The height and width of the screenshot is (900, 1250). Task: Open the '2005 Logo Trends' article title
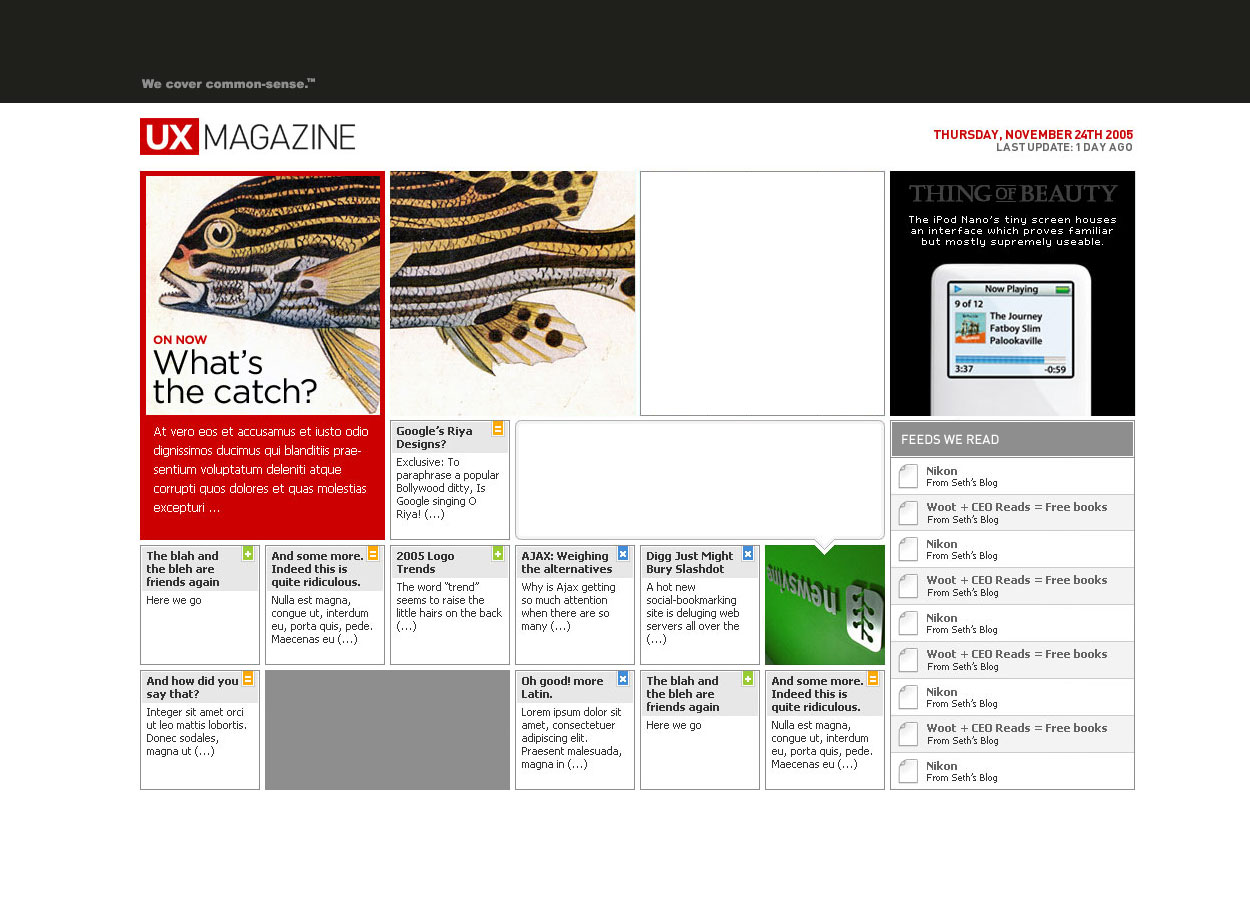[425, 562]
